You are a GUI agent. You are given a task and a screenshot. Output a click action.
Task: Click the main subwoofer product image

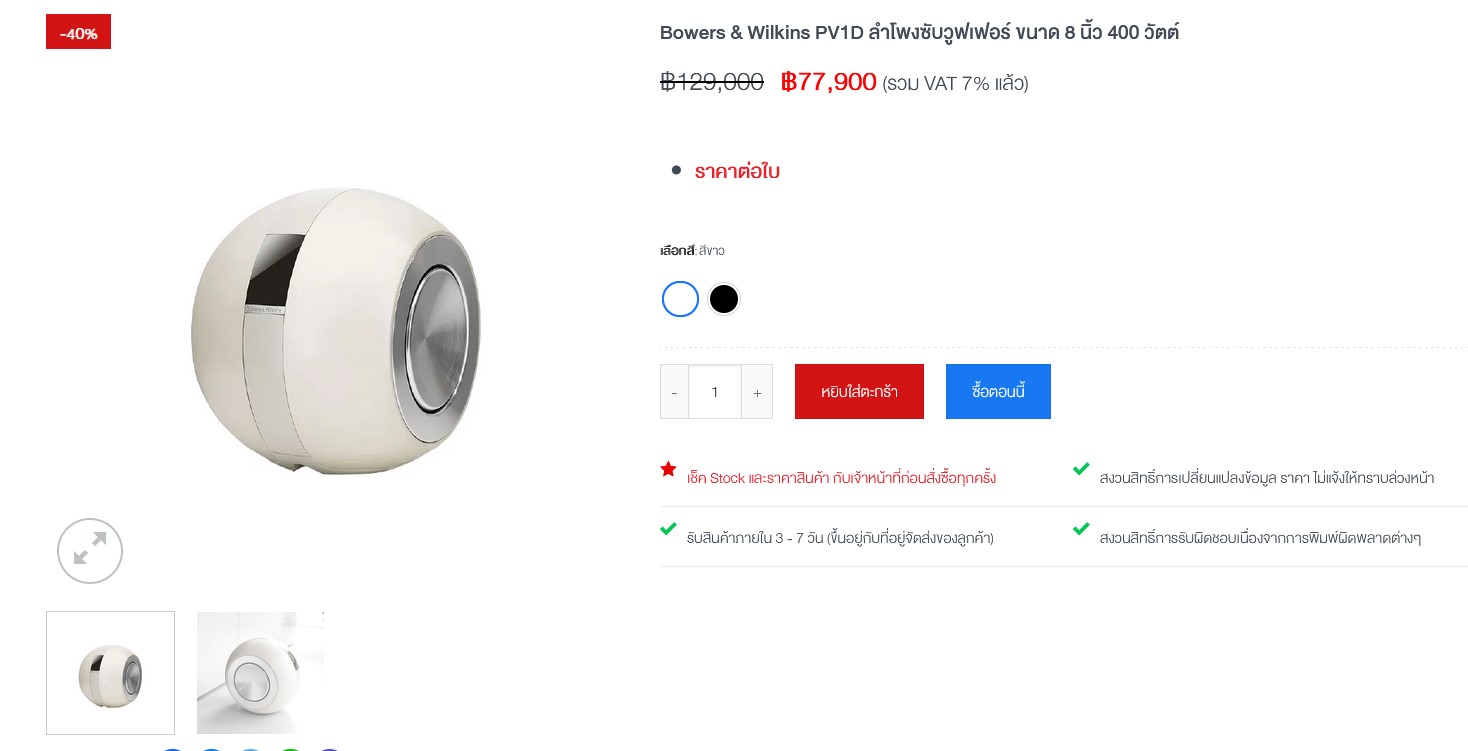[x=336, y=330]
